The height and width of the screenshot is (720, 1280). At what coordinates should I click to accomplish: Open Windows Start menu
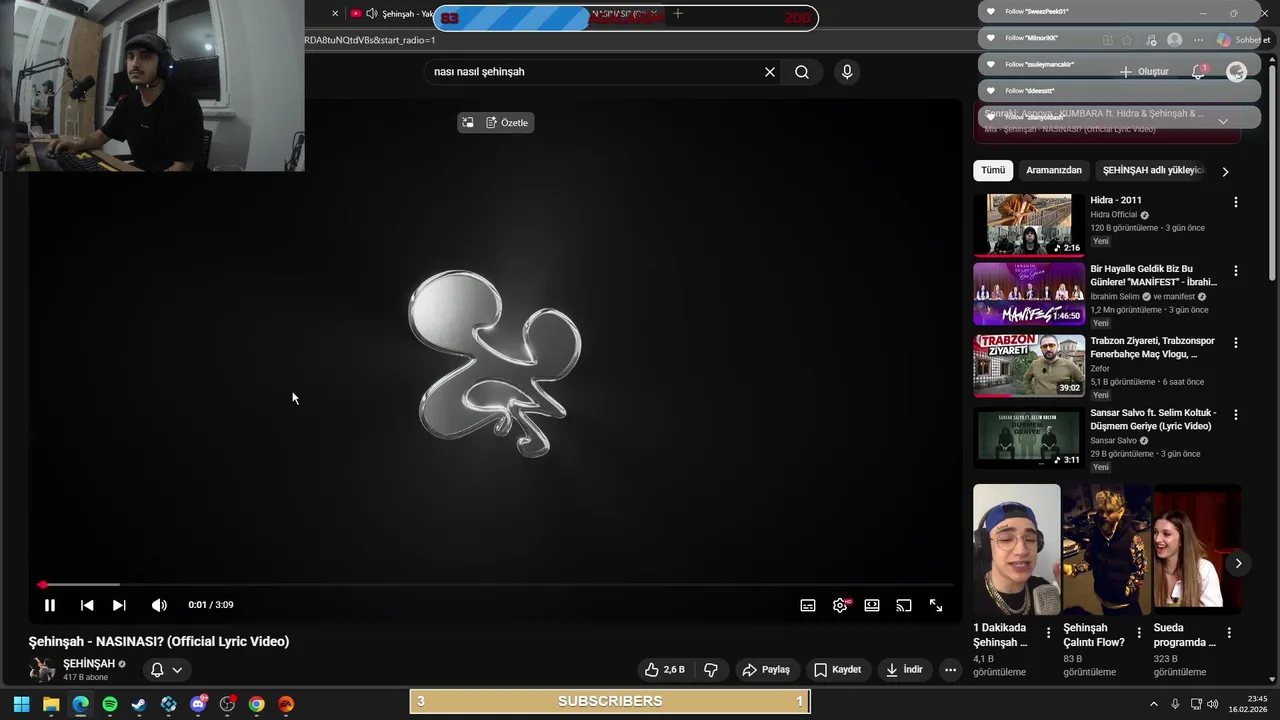click(21, 704)
